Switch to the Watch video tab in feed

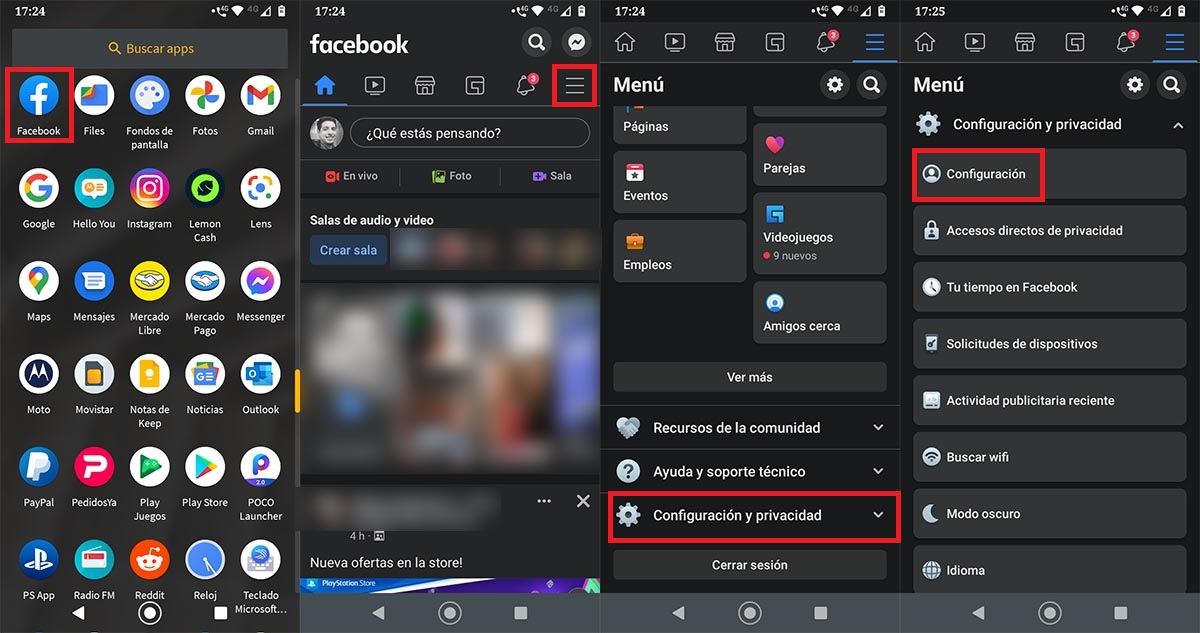375,86
